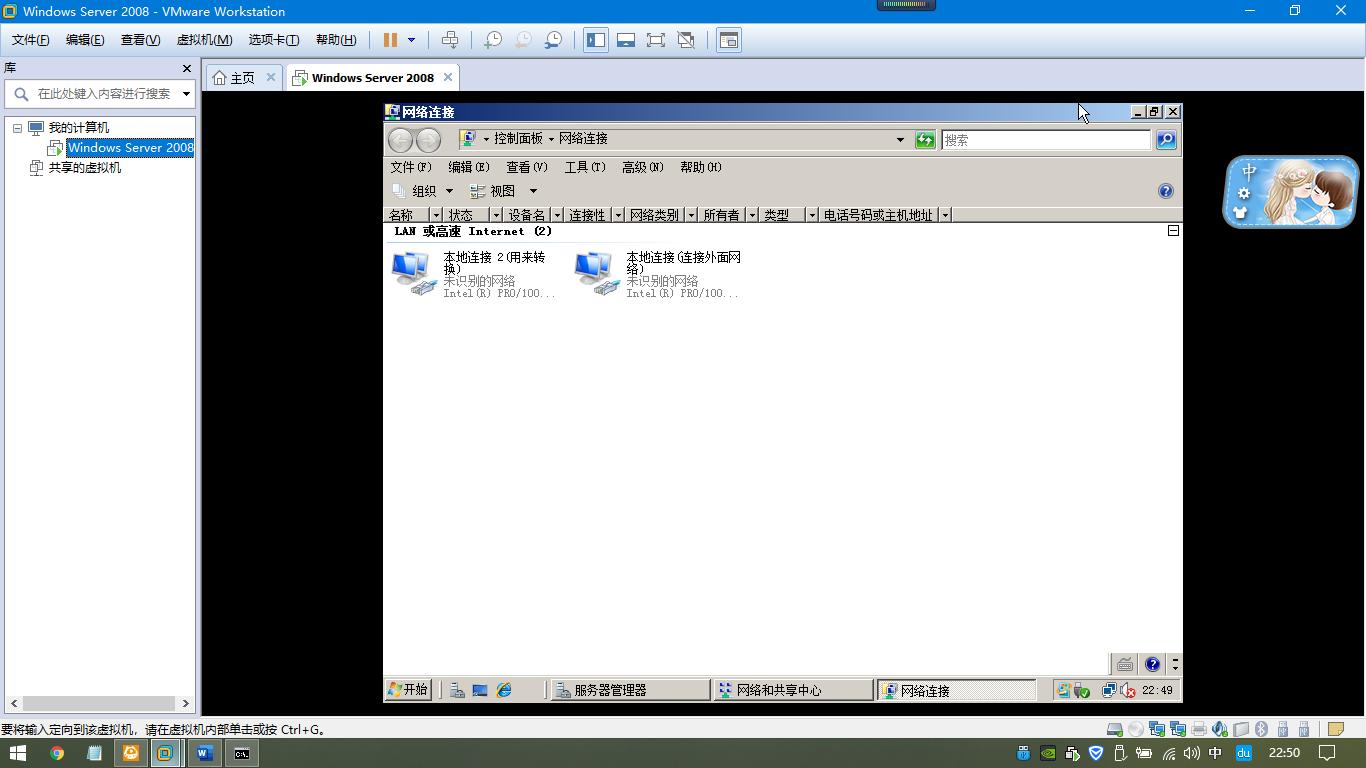Select the 本地连接 2 network adapter
The width and height of the screenshot is (1366, 768).
tap(473, 274)
